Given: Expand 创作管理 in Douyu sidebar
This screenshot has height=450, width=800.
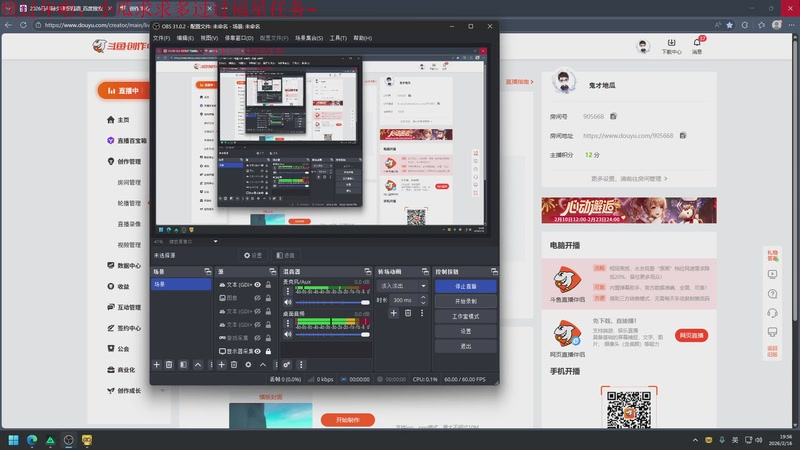Looking at the screenshot, I should pos(129,161).
